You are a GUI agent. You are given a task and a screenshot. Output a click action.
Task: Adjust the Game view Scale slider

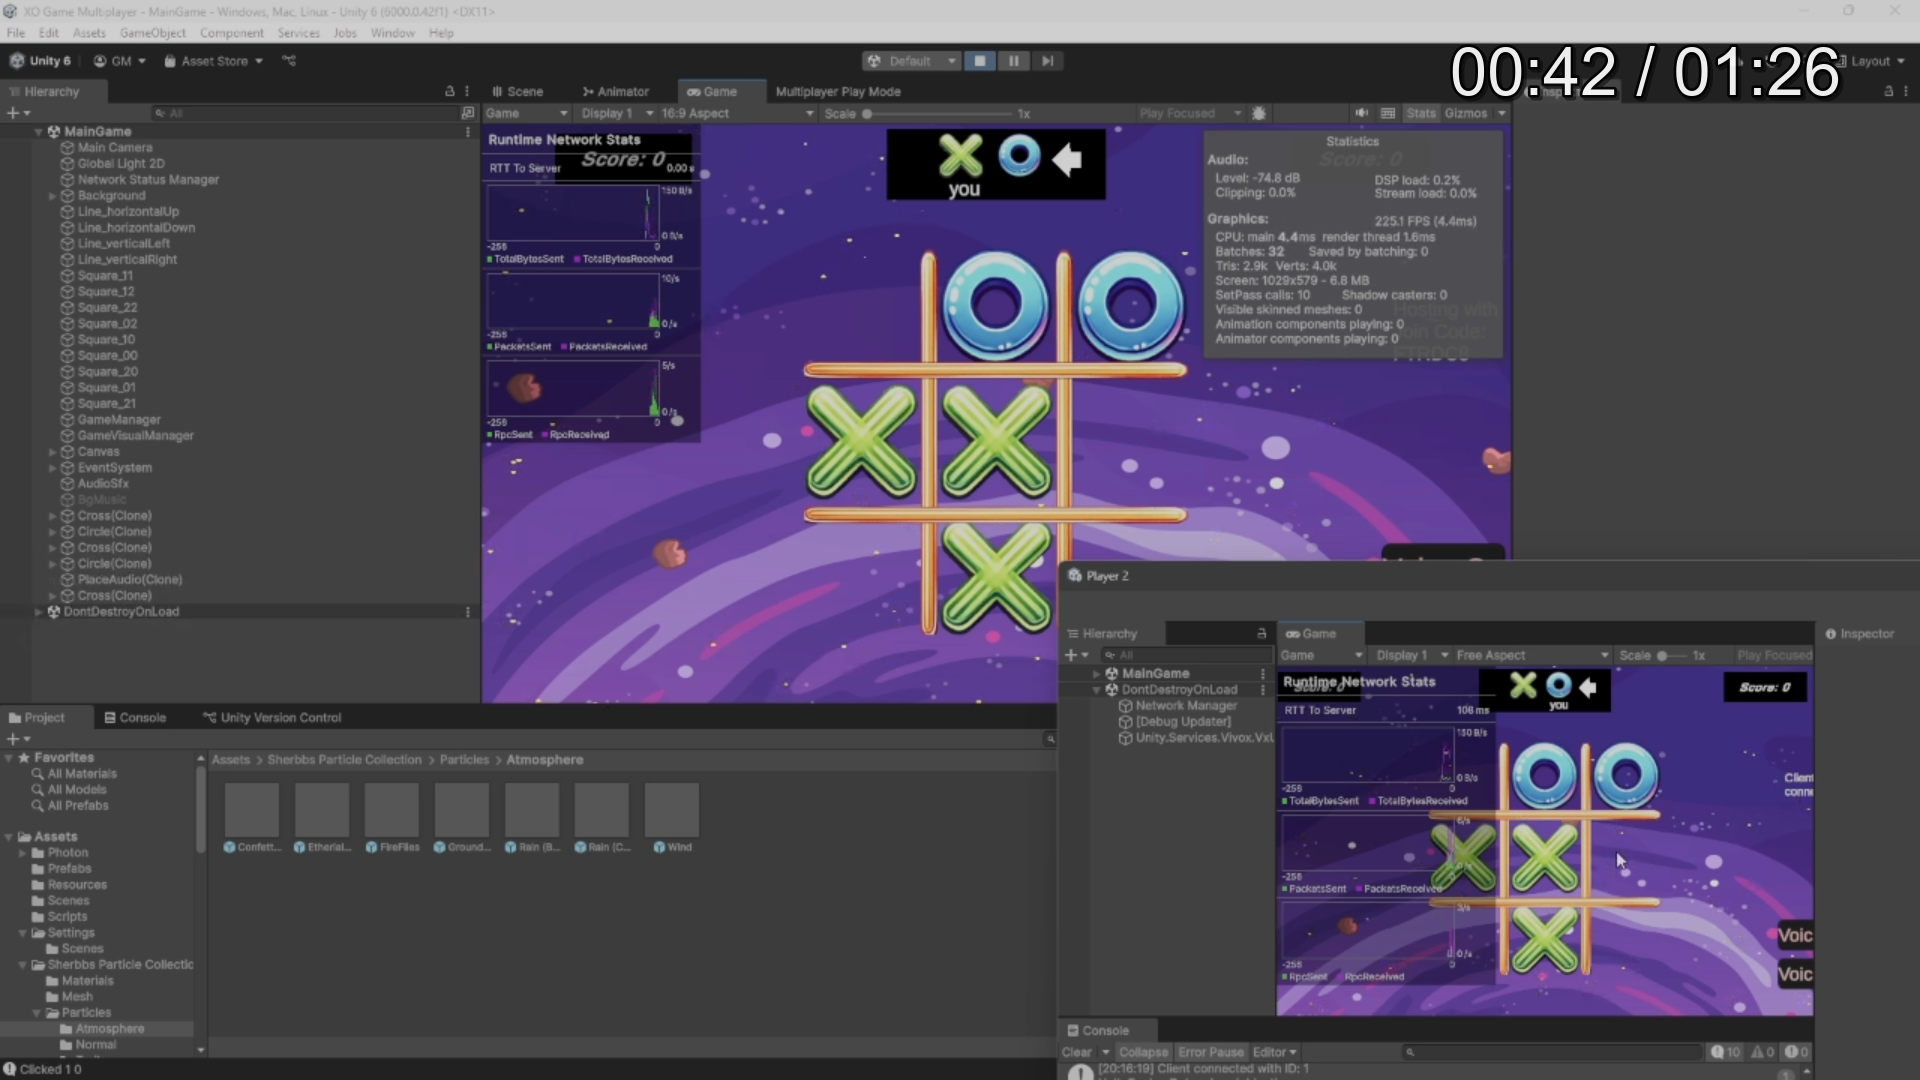(x=867, y=113)
